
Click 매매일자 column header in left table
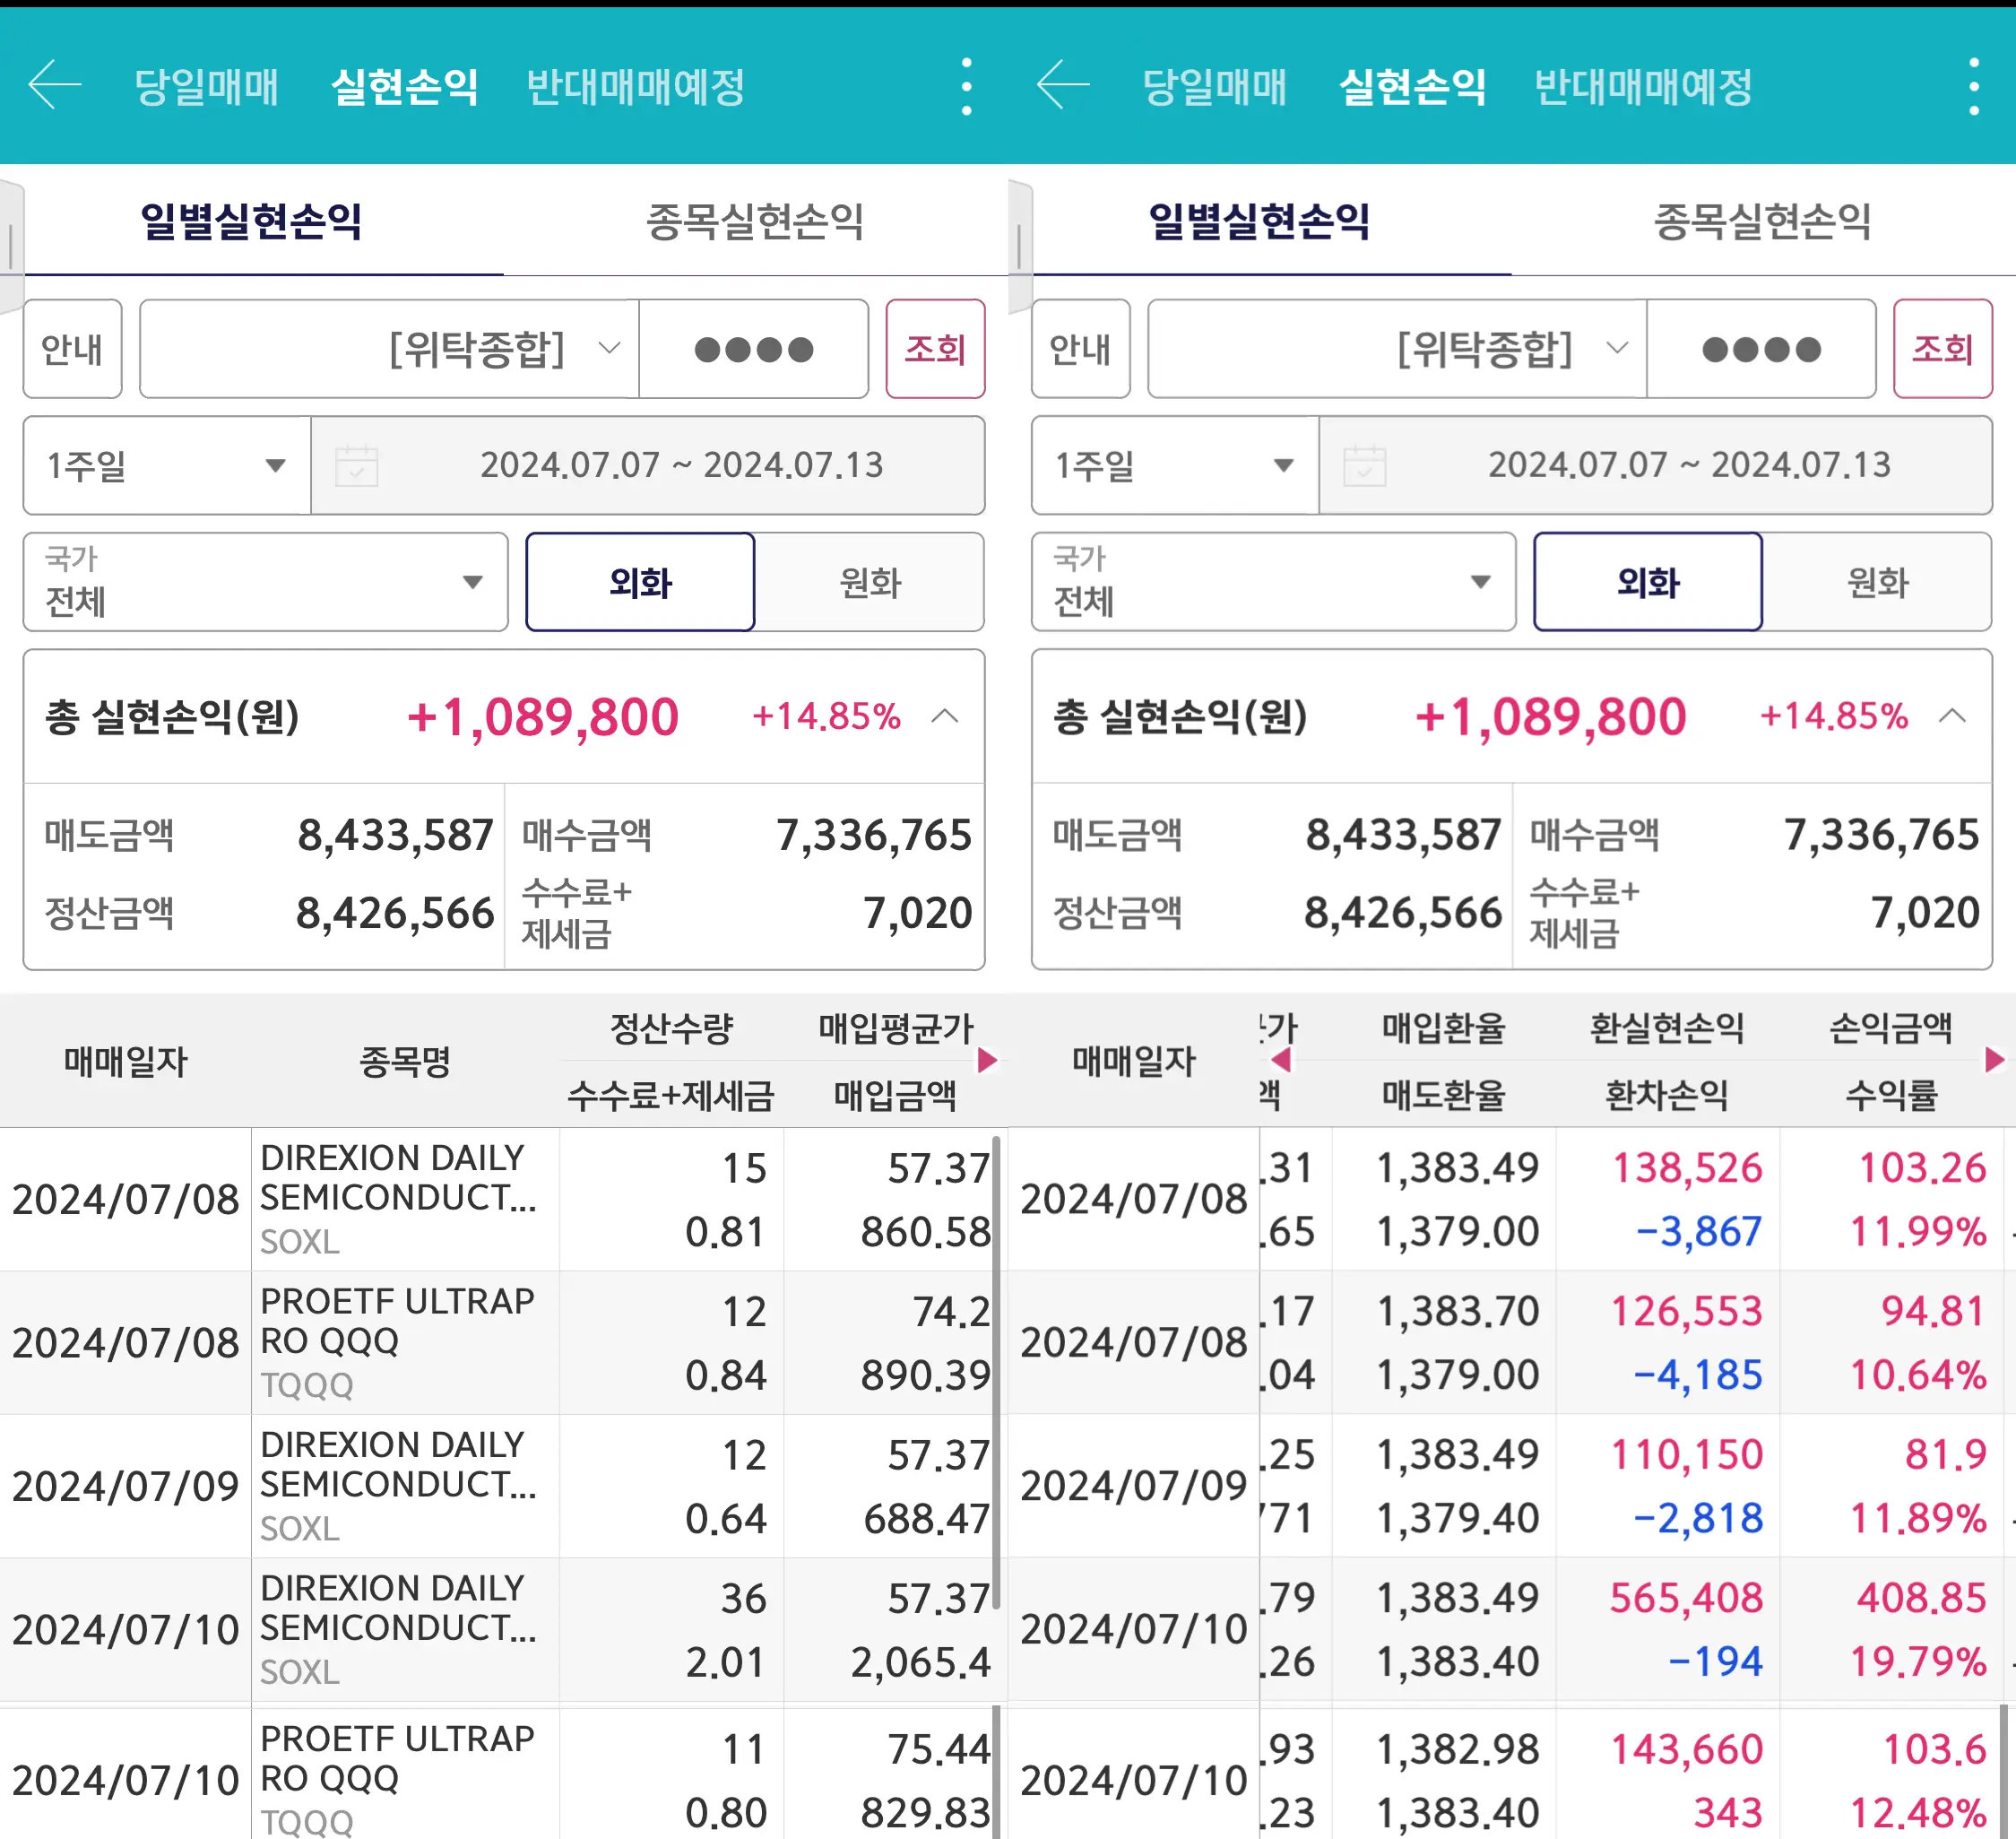pyautogui.click(x=126, y=1061)
